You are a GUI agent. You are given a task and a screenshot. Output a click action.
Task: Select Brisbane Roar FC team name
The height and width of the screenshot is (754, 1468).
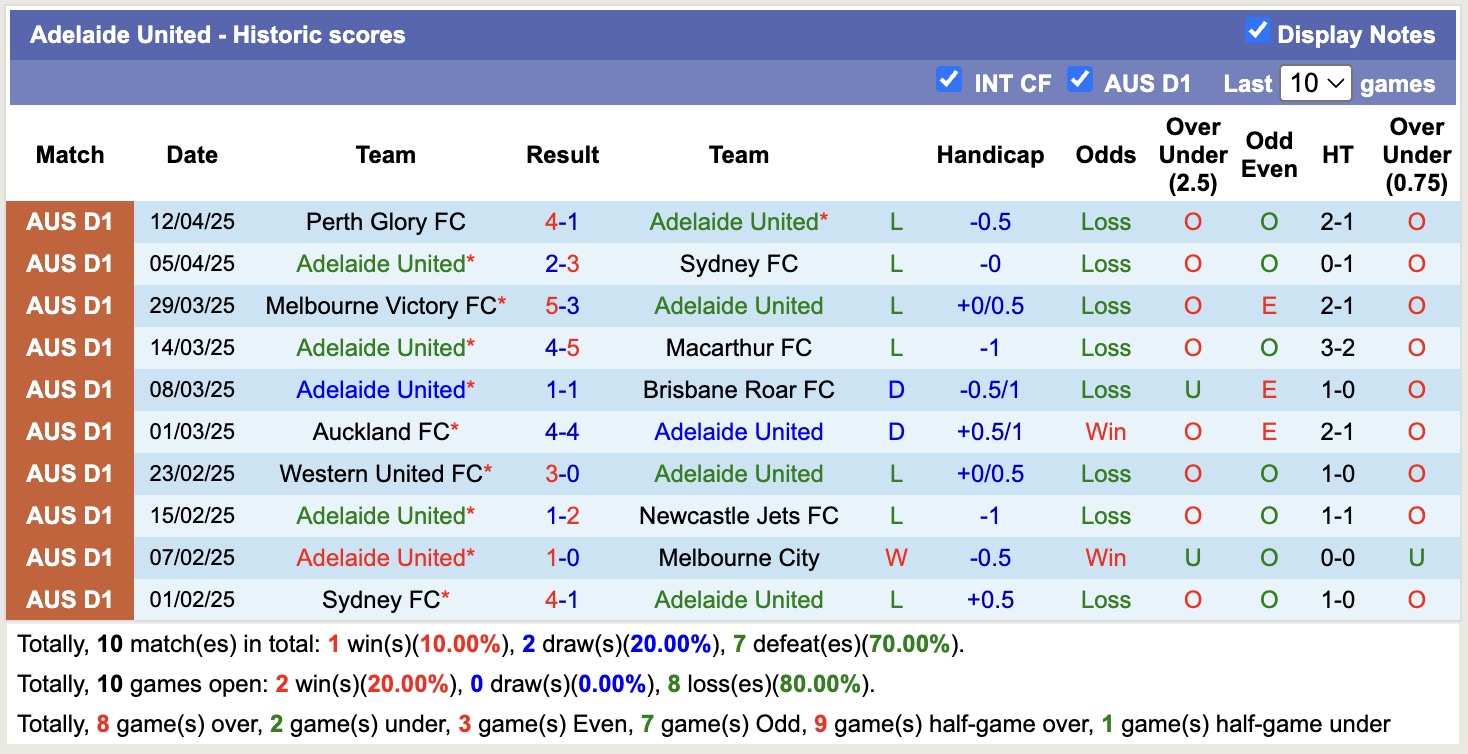pos(738,390)
